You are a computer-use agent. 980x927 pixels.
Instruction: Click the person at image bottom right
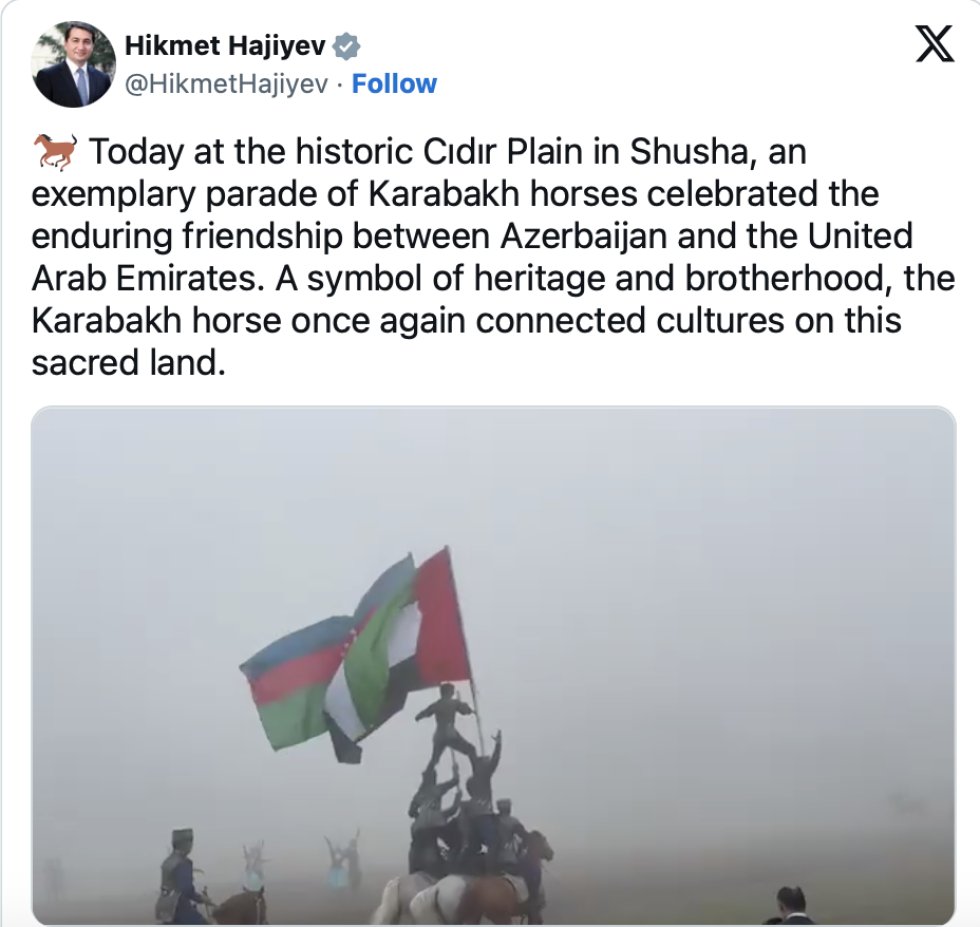click(794, 906)
